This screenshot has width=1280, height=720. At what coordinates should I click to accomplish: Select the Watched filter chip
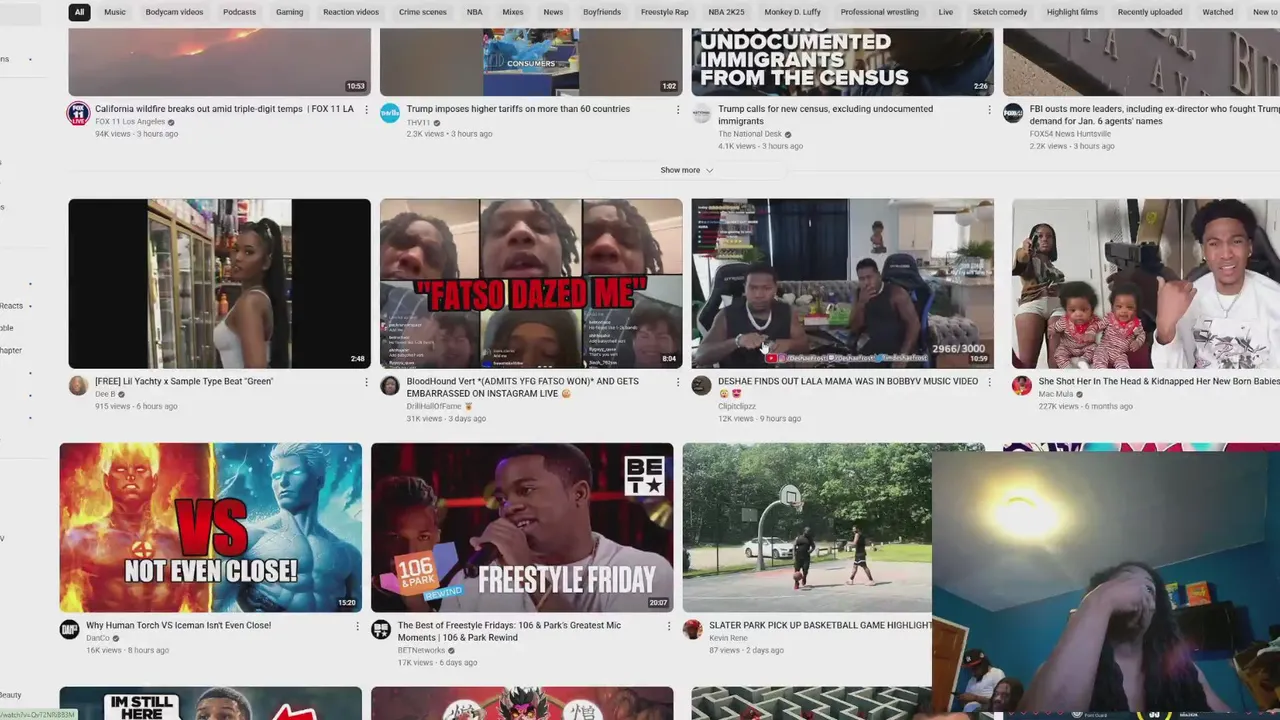coord(1218,12)
